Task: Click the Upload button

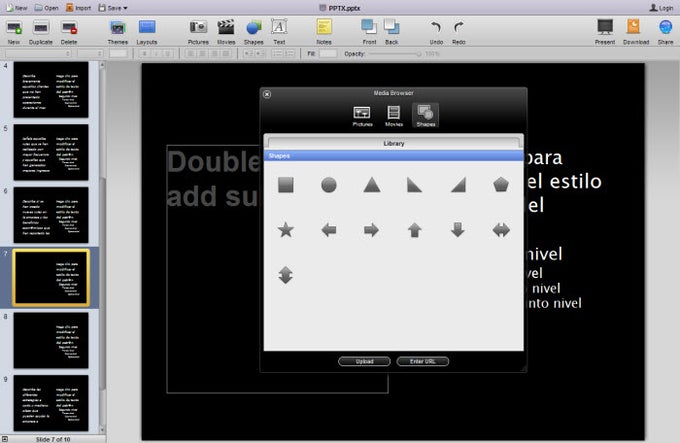Action: tap(364, 362)
